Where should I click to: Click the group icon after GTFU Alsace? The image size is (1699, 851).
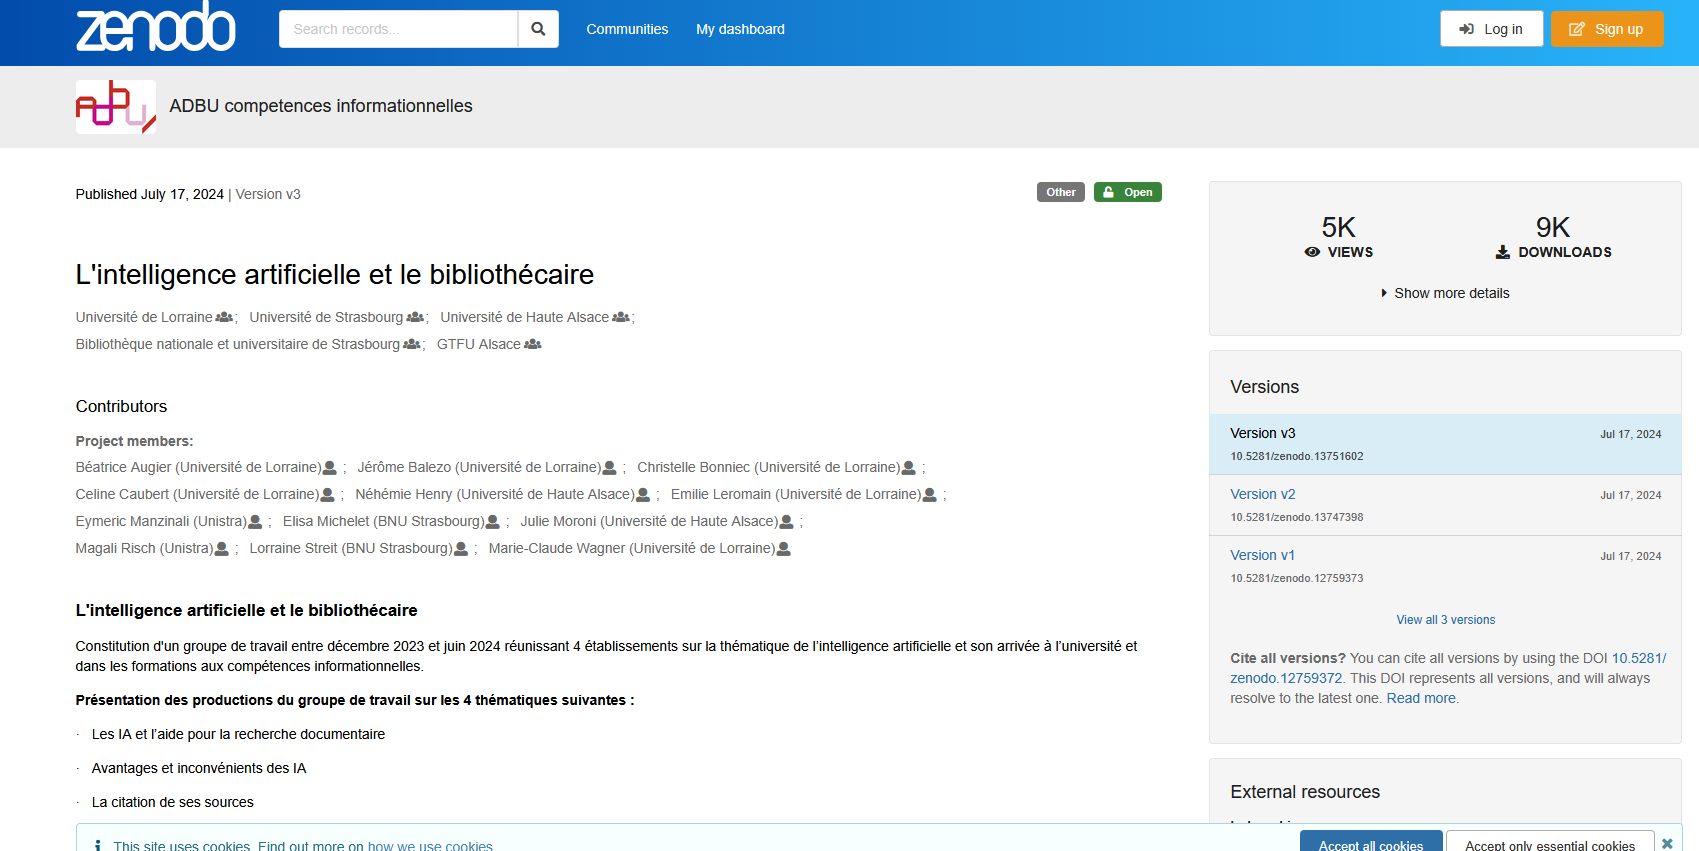pos(533,344)
